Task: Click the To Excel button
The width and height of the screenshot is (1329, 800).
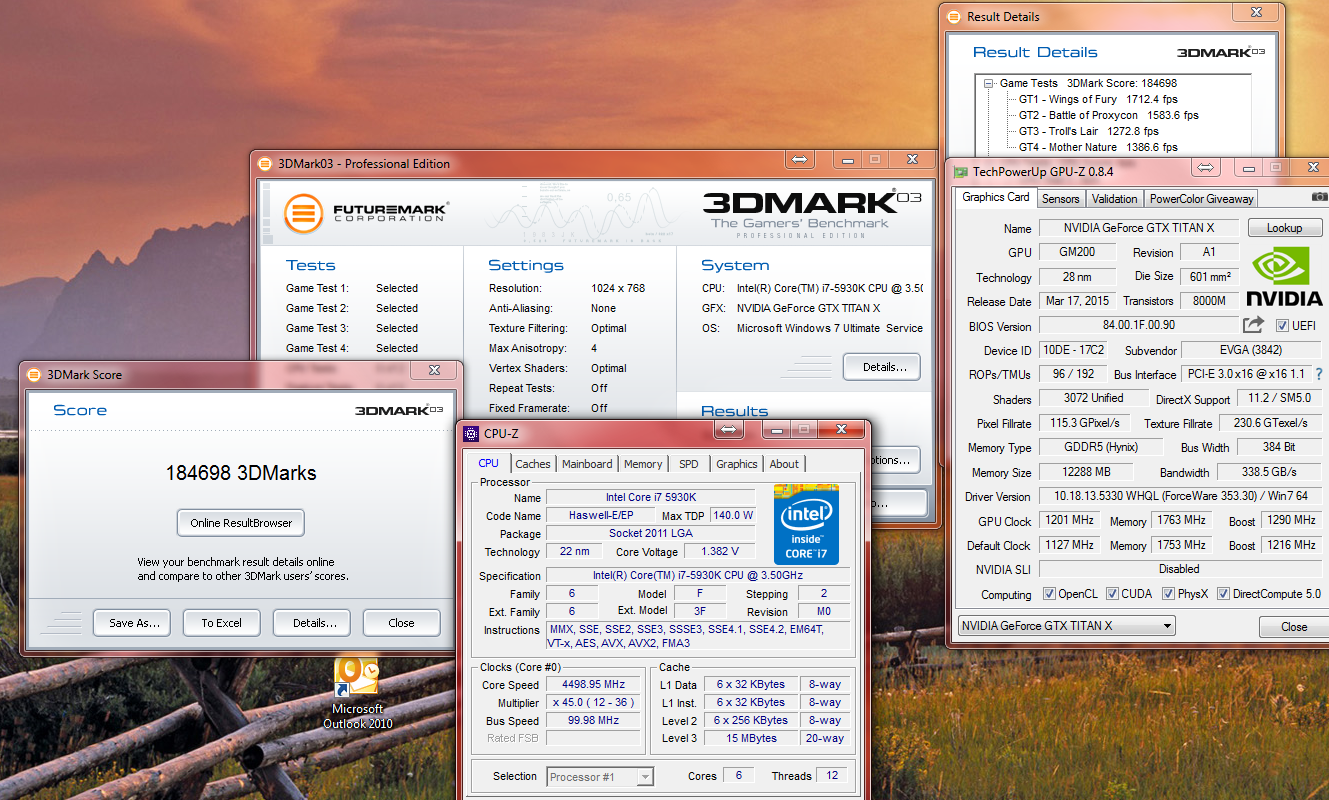Action: coord(221,623)
